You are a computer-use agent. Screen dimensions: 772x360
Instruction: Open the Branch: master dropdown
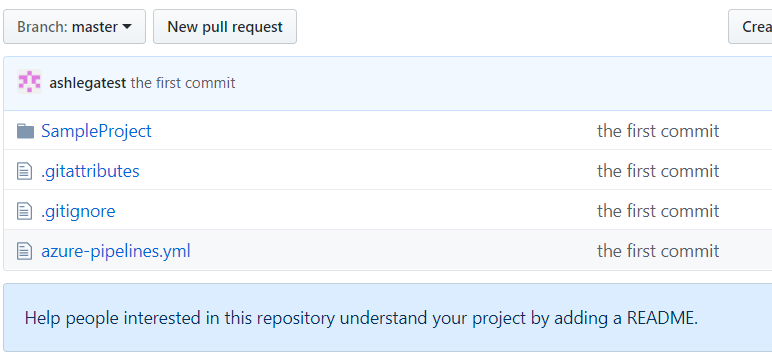pos(74,27)
